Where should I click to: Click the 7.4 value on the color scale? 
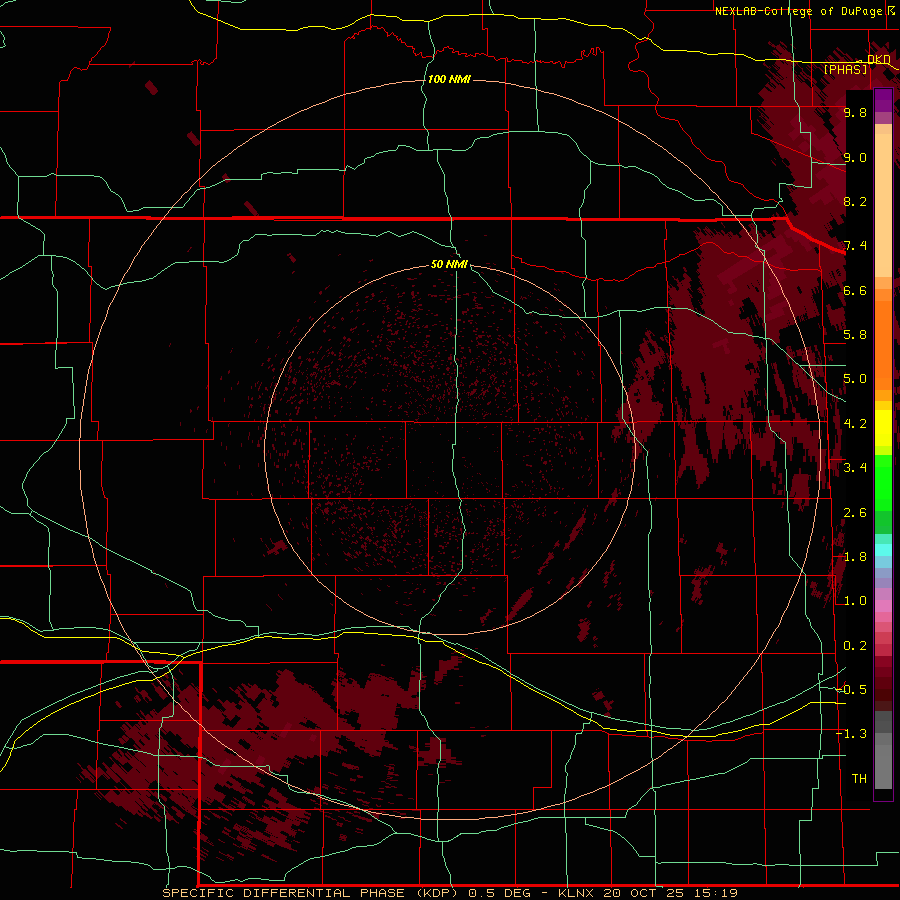point(855,246)
